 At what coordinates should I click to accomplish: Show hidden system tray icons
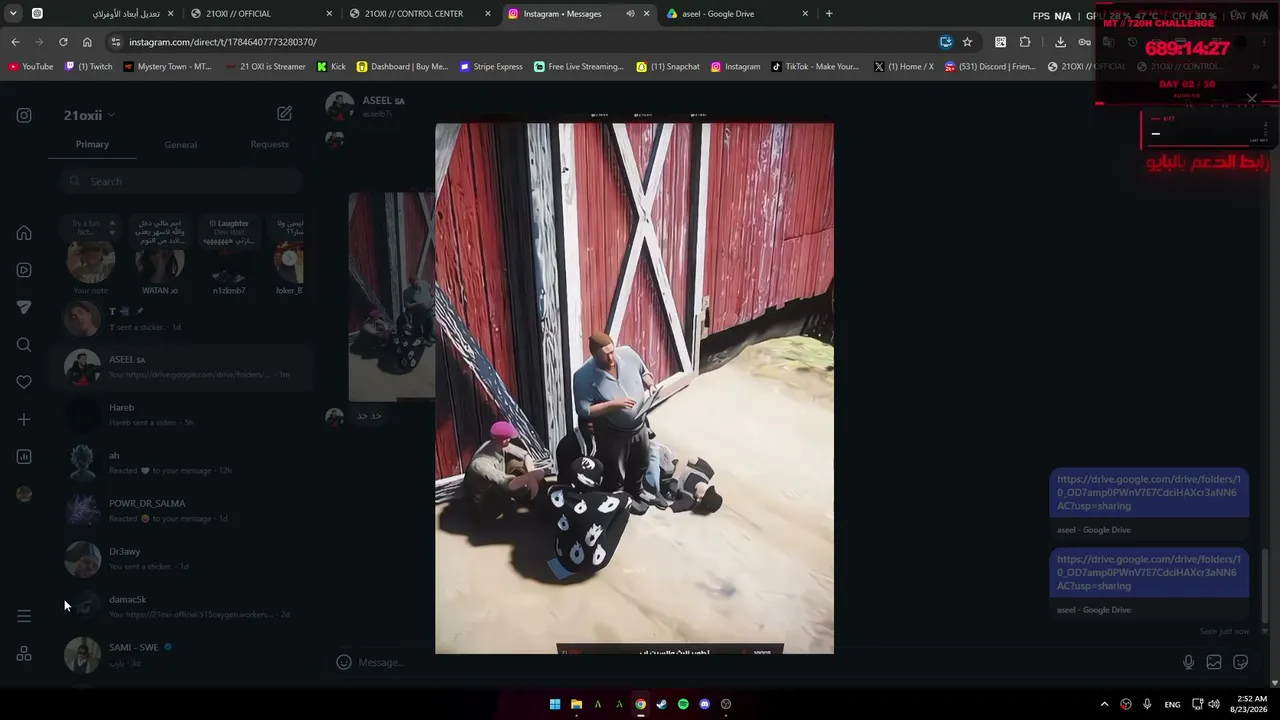coord(1104,704)
